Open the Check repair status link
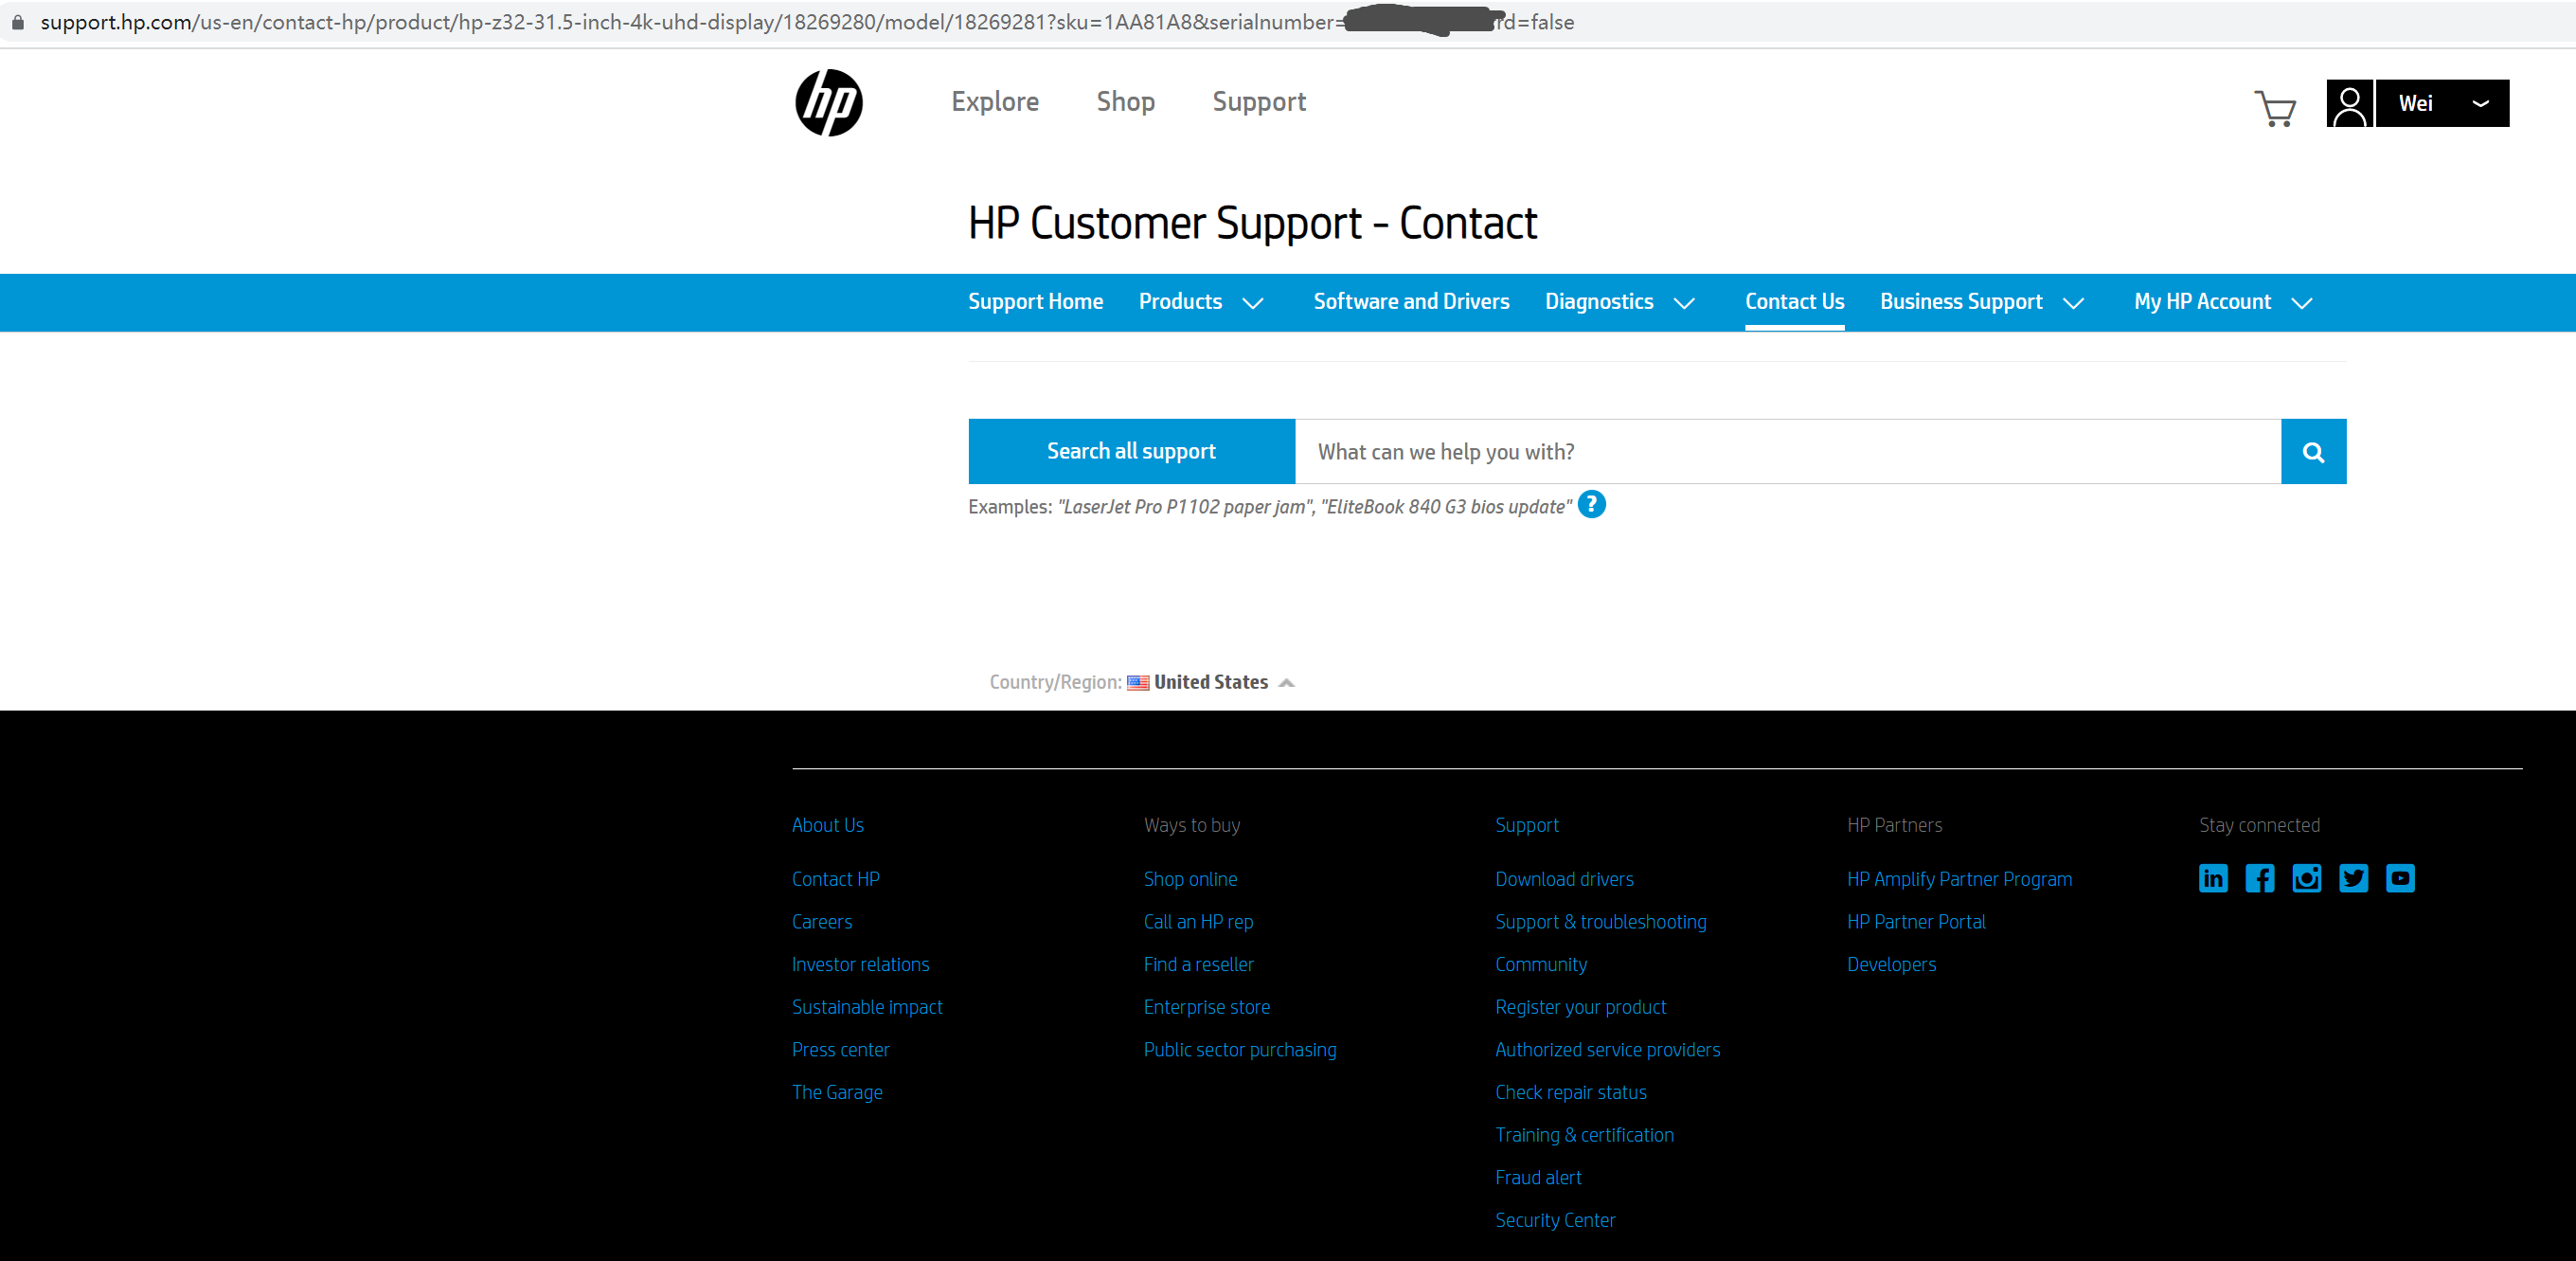Screen dimensions: 2576x1261 (1570, 1092)
